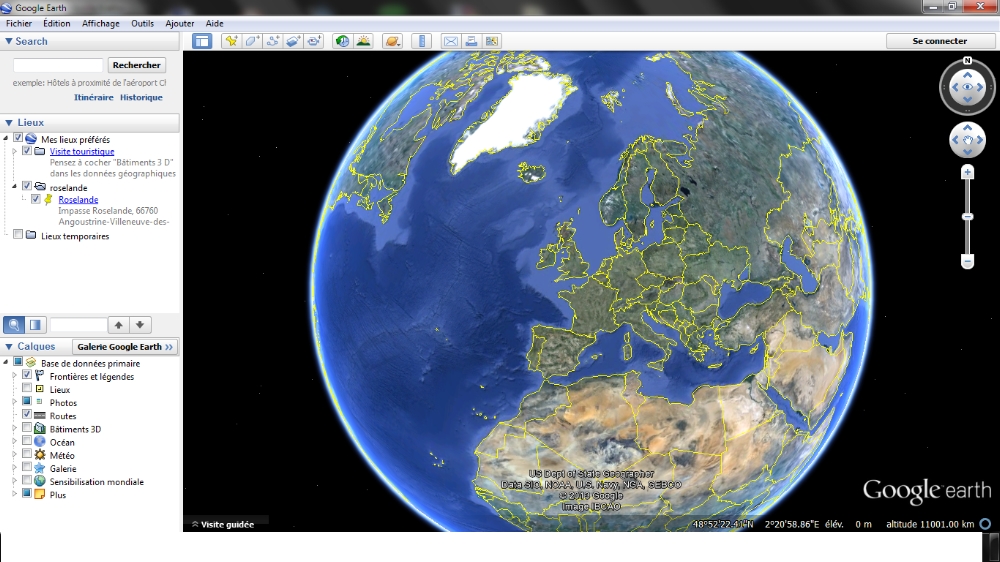Toggle sunlight across the landscape icon
Screen dimensions: 1000x562
click(364, 41)
